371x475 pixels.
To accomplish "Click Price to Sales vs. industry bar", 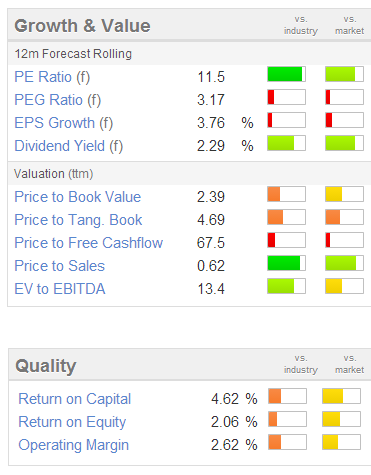I will 286,263.
